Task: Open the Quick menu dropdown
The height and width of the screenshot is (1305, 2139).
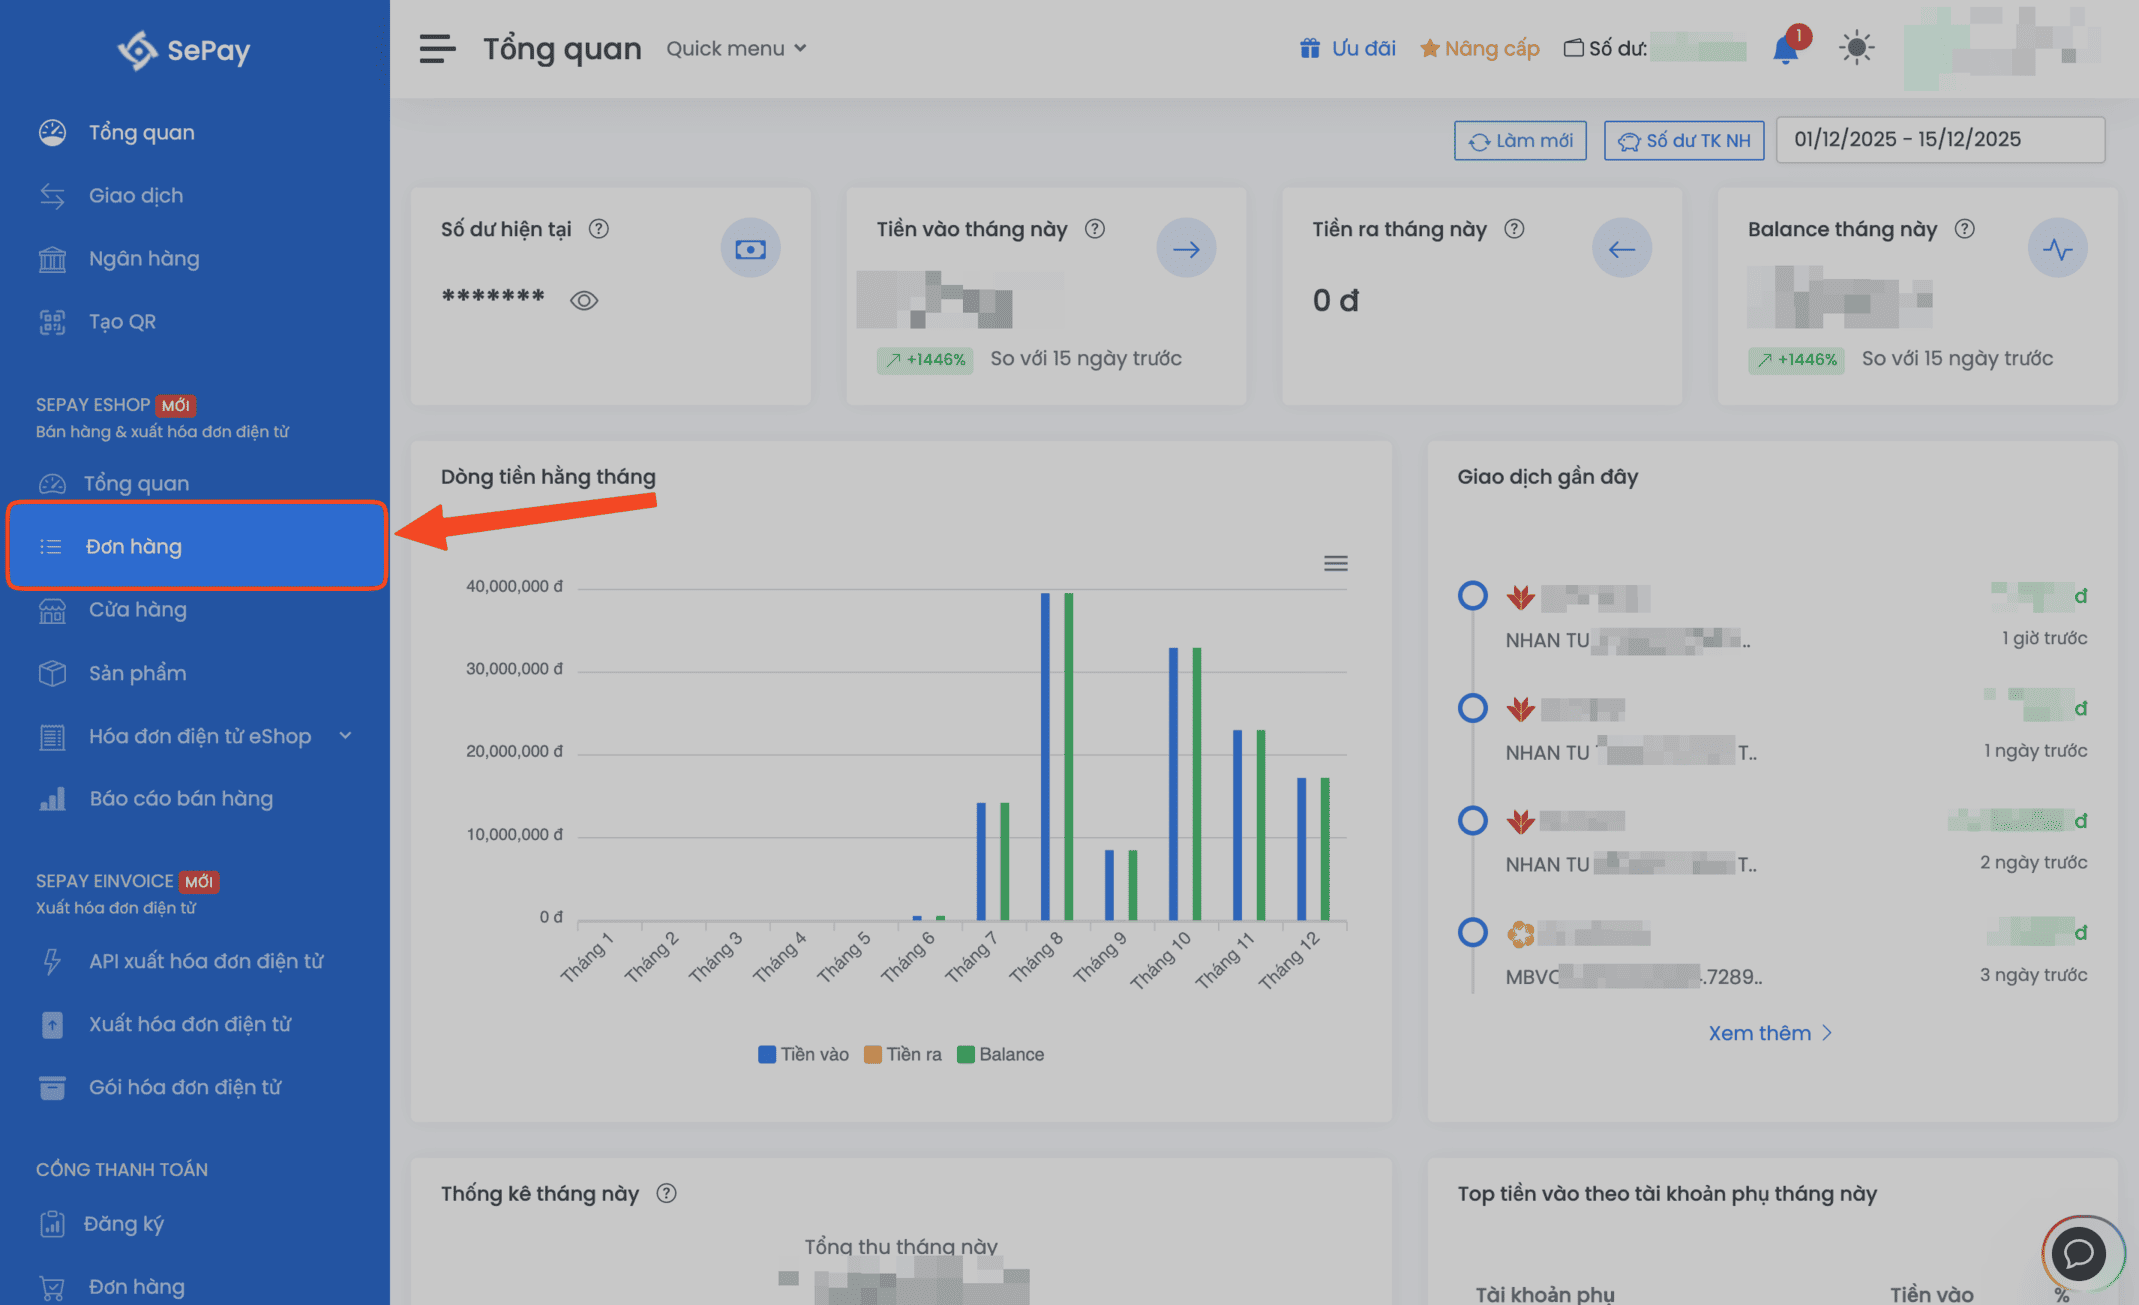Action: 736,48
